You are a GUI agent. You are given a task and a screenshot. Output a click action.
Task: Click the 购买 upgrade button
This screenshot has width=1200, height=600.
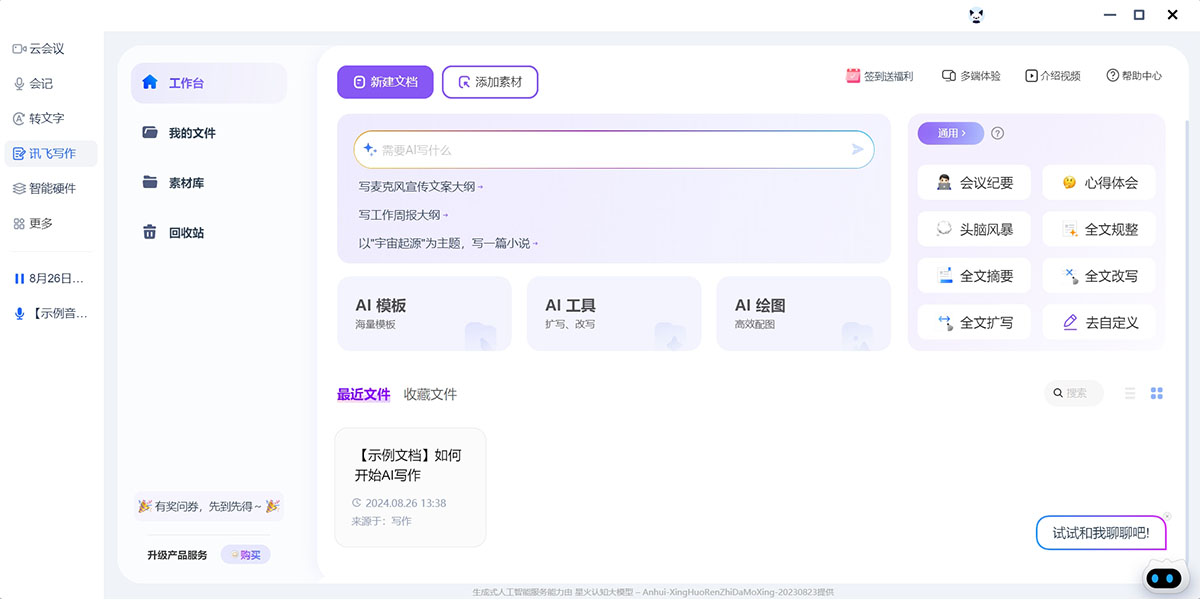245,555
